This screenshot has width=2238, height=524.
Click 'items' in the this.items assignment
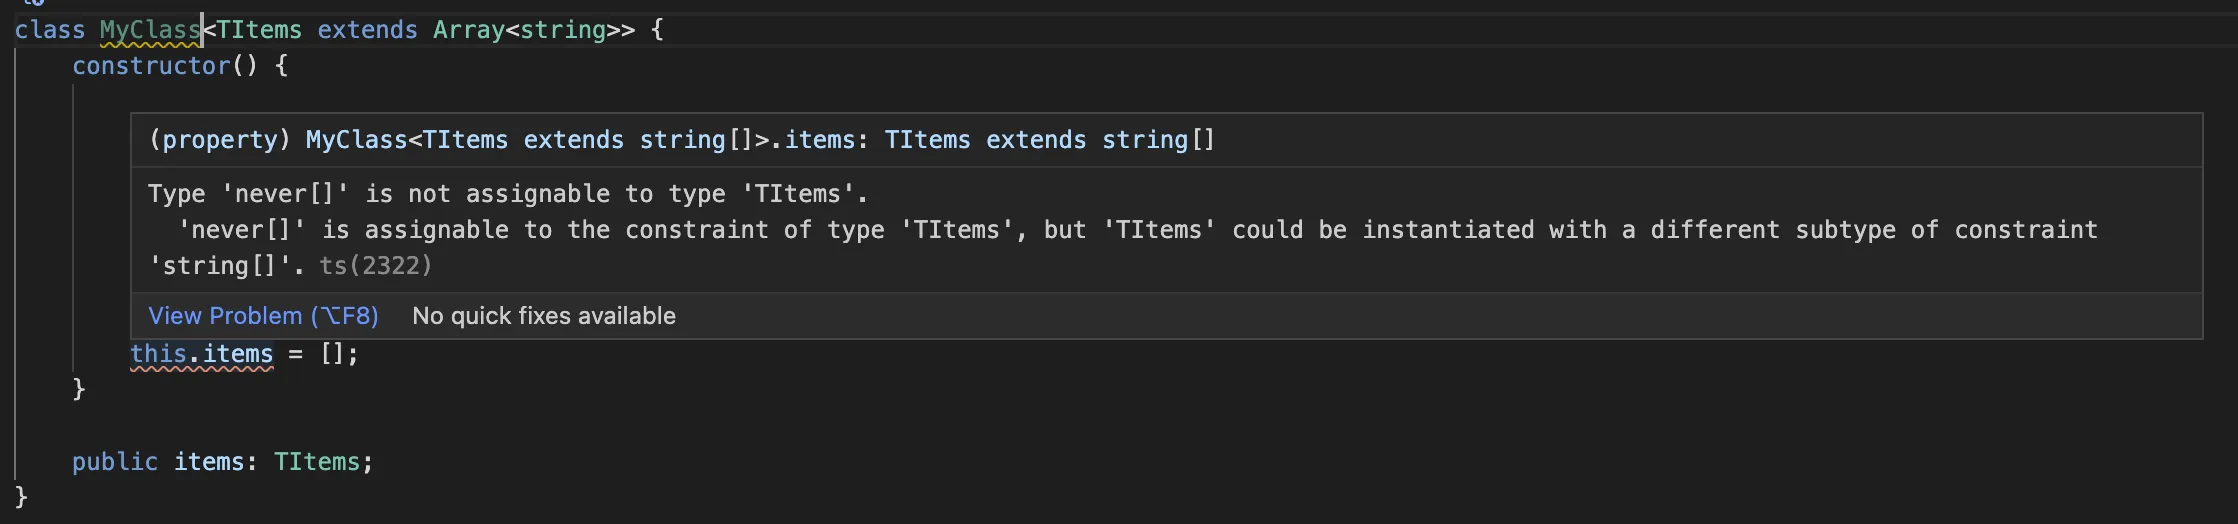[238, 354]
